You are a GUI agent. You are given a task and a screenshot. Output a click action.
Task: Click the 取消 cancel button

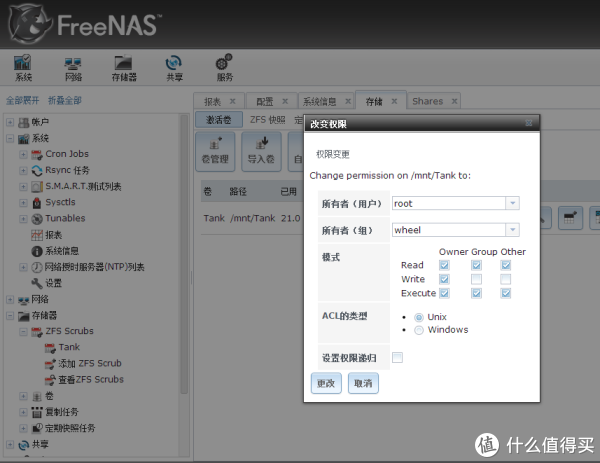[x=362, y=384]
